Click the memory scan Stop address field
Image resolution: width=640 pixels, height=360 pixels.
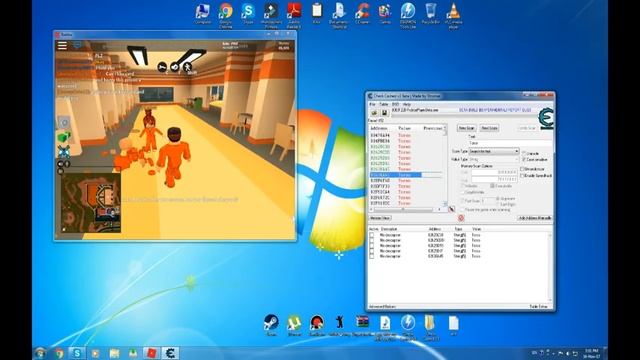[494, 179]
